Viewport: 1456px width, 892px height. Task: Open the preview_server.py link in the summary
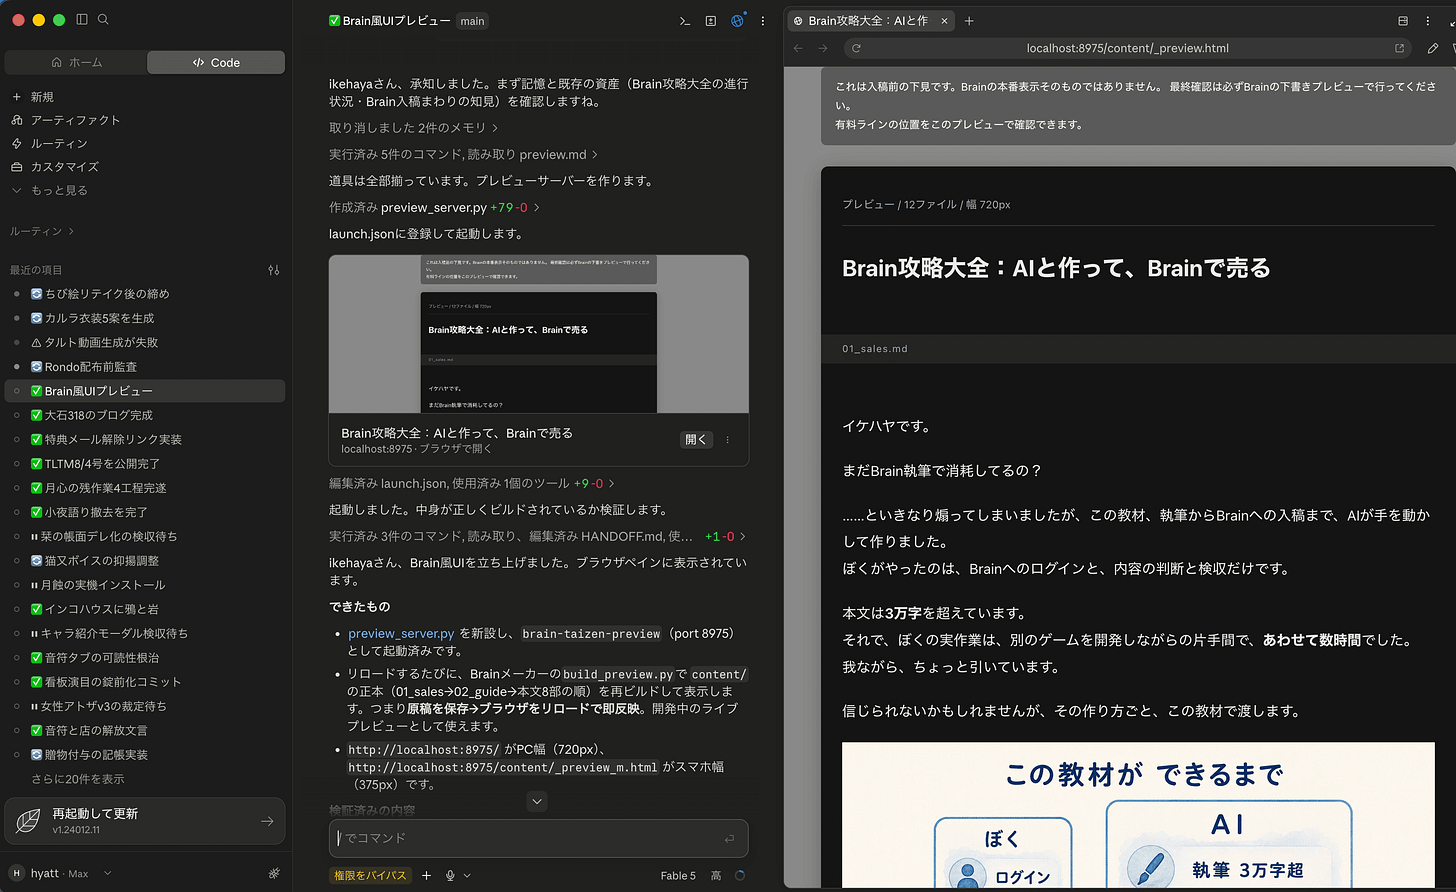coord(401,634)
